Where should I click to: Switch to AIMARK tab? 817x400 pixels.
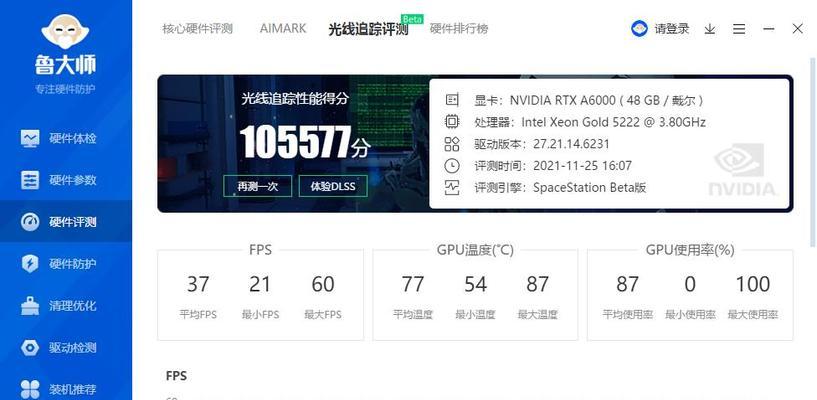click(x=283, y=28)
